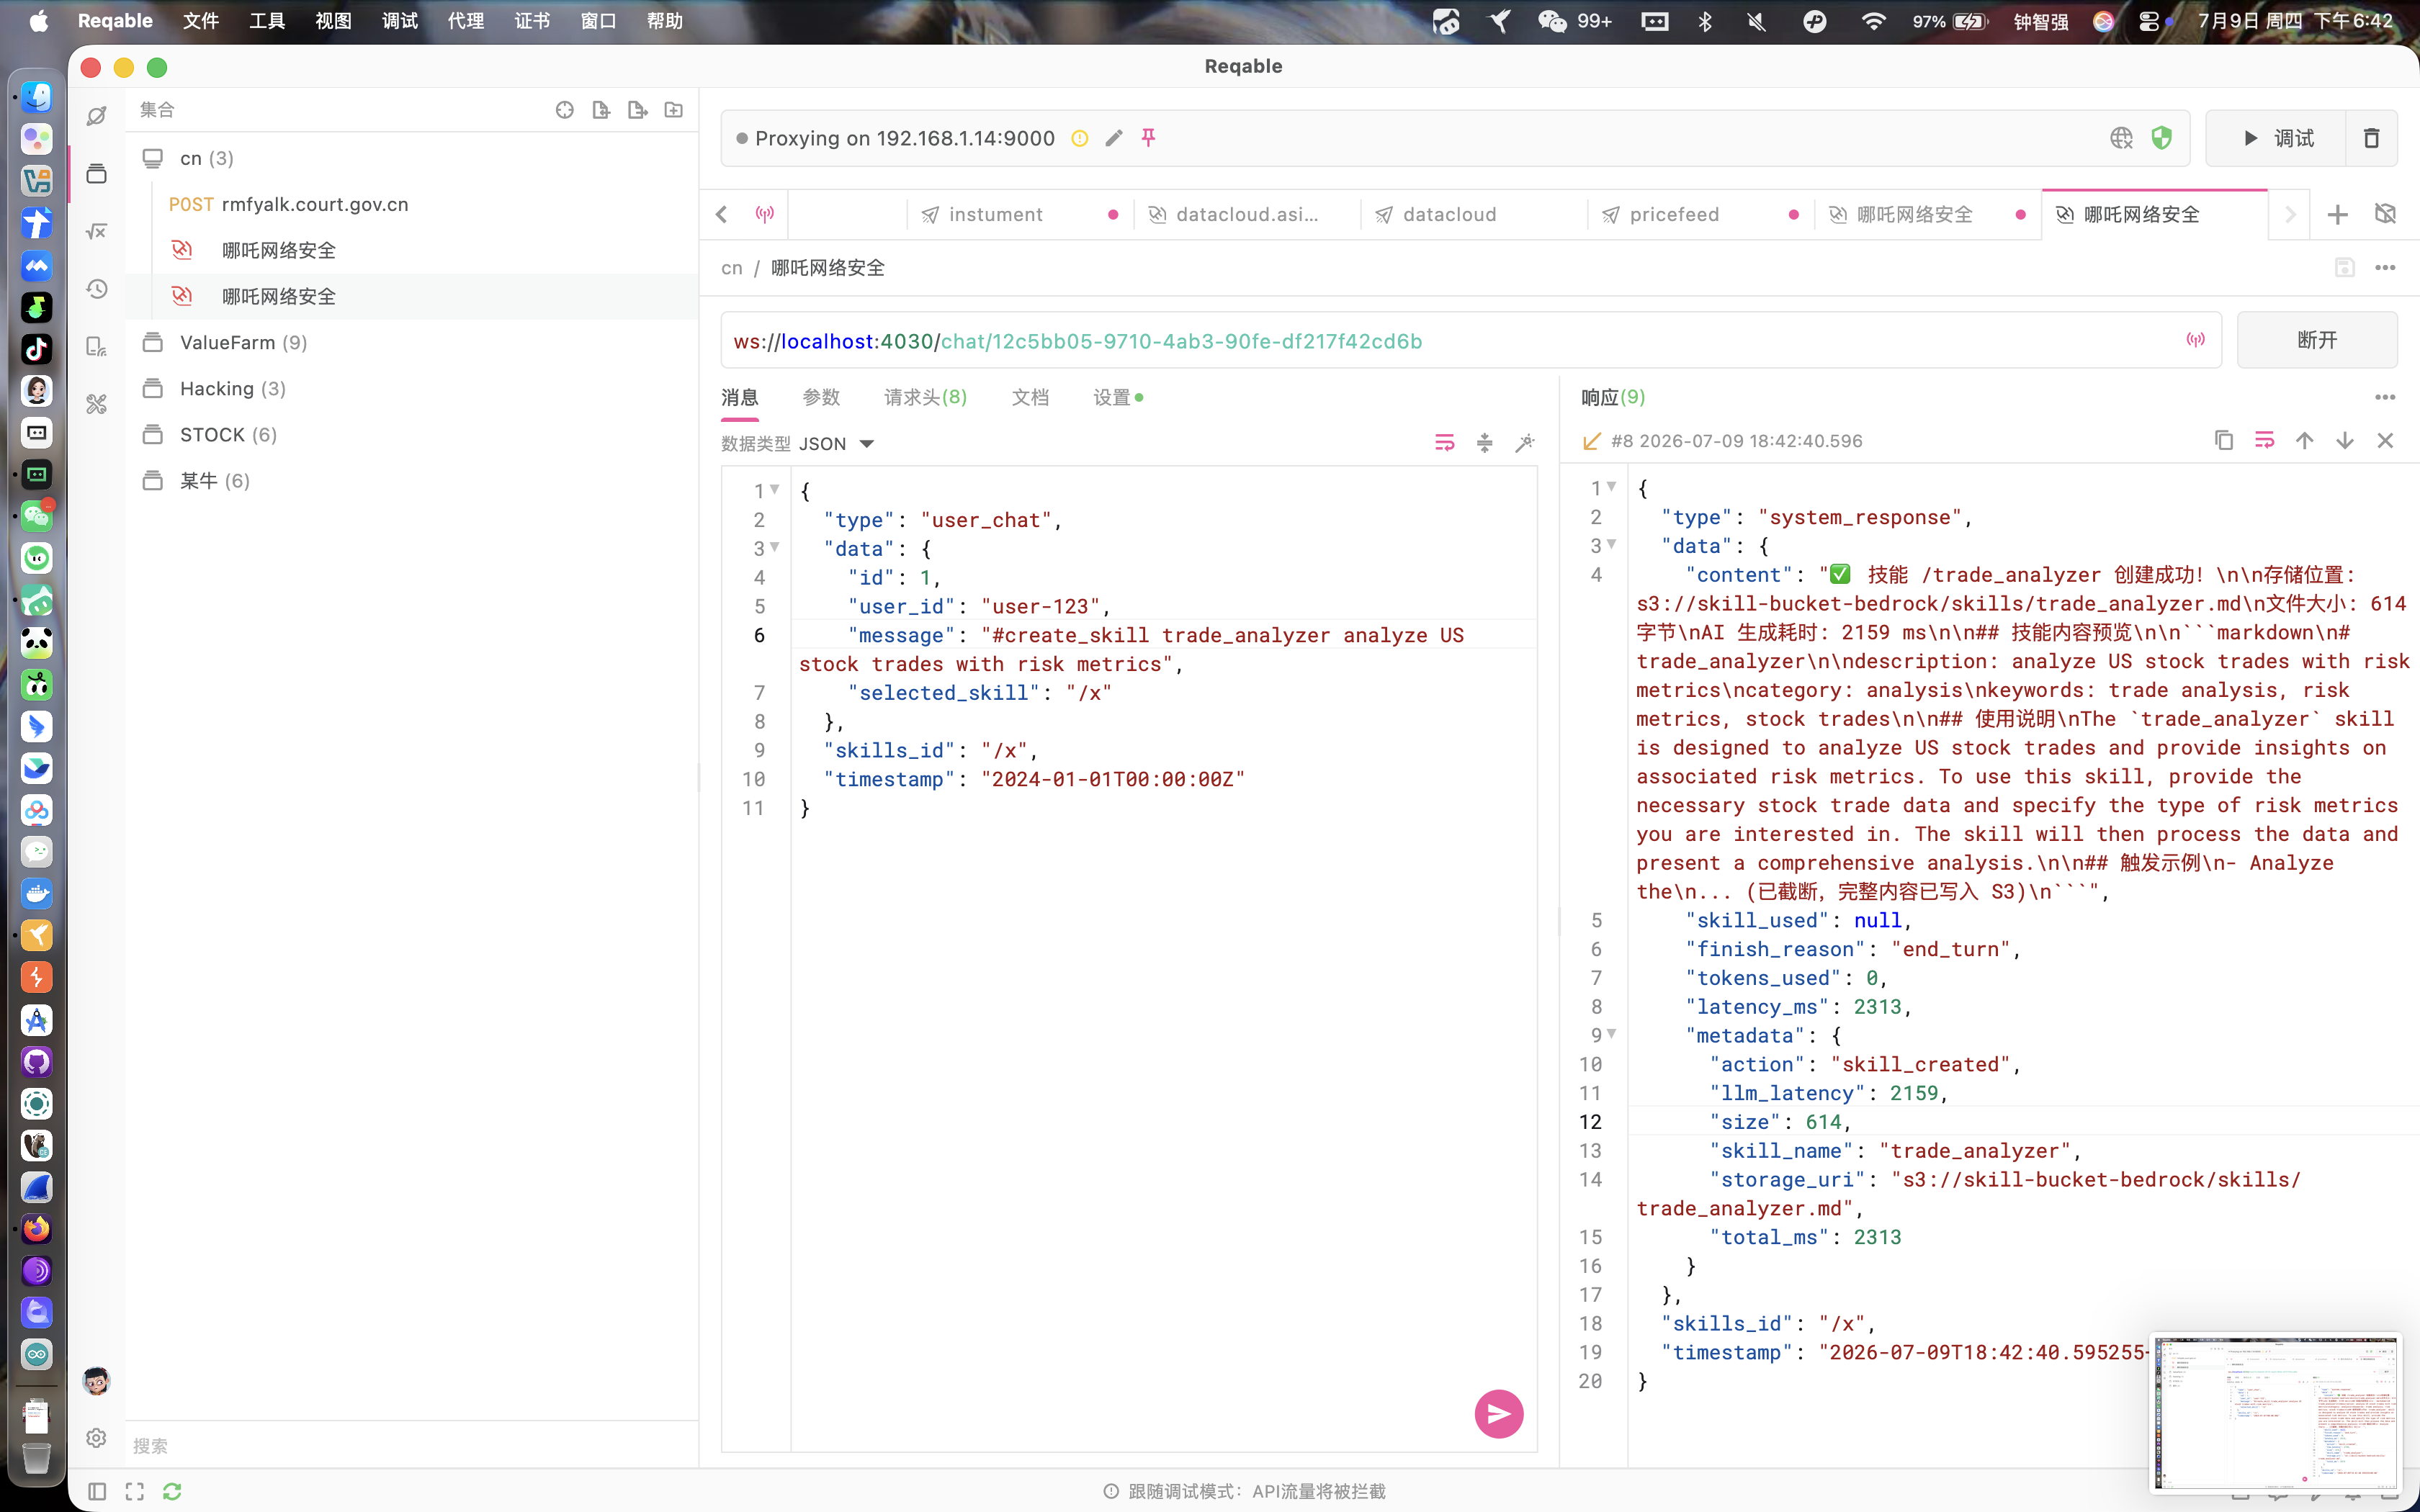Screen dimensions: 2420x1512
Task: Open the collections icon in sidebar
Action: coord(97,174)
